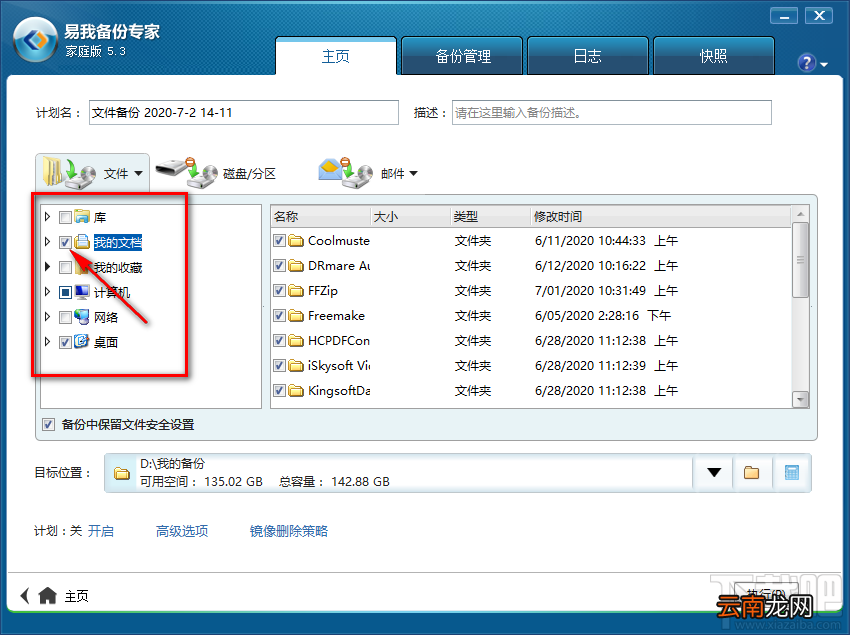This screenshot has width=850, height=635.
Task: Click the 开启 schedule link
Action: (101, 531)
